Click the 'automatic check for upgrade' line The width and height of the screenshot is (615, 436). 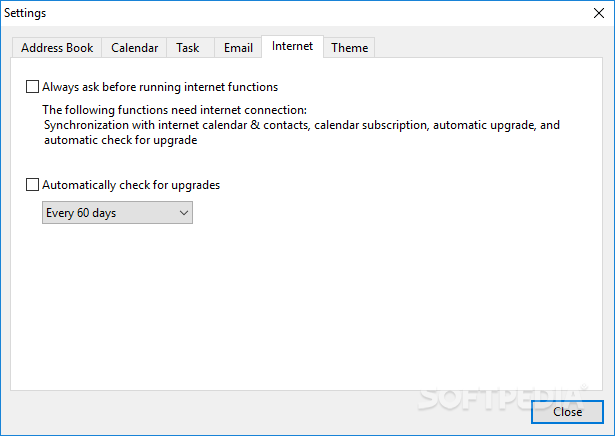[120, 140]
